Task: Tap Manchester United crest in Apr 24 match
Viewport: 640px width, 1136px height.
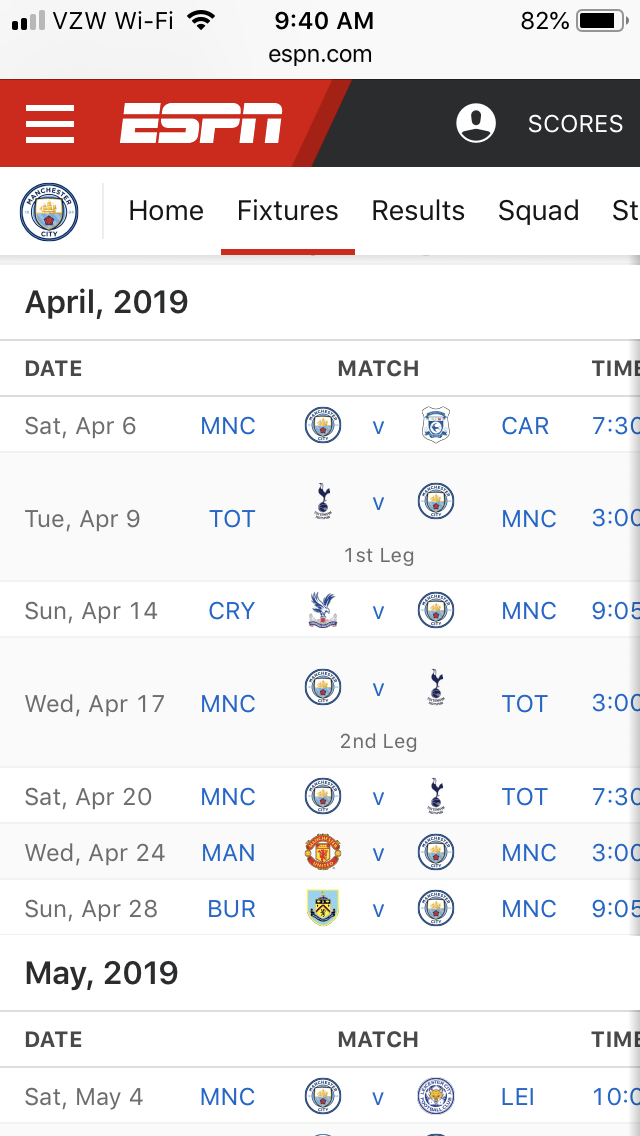Action: coord(323,852)
